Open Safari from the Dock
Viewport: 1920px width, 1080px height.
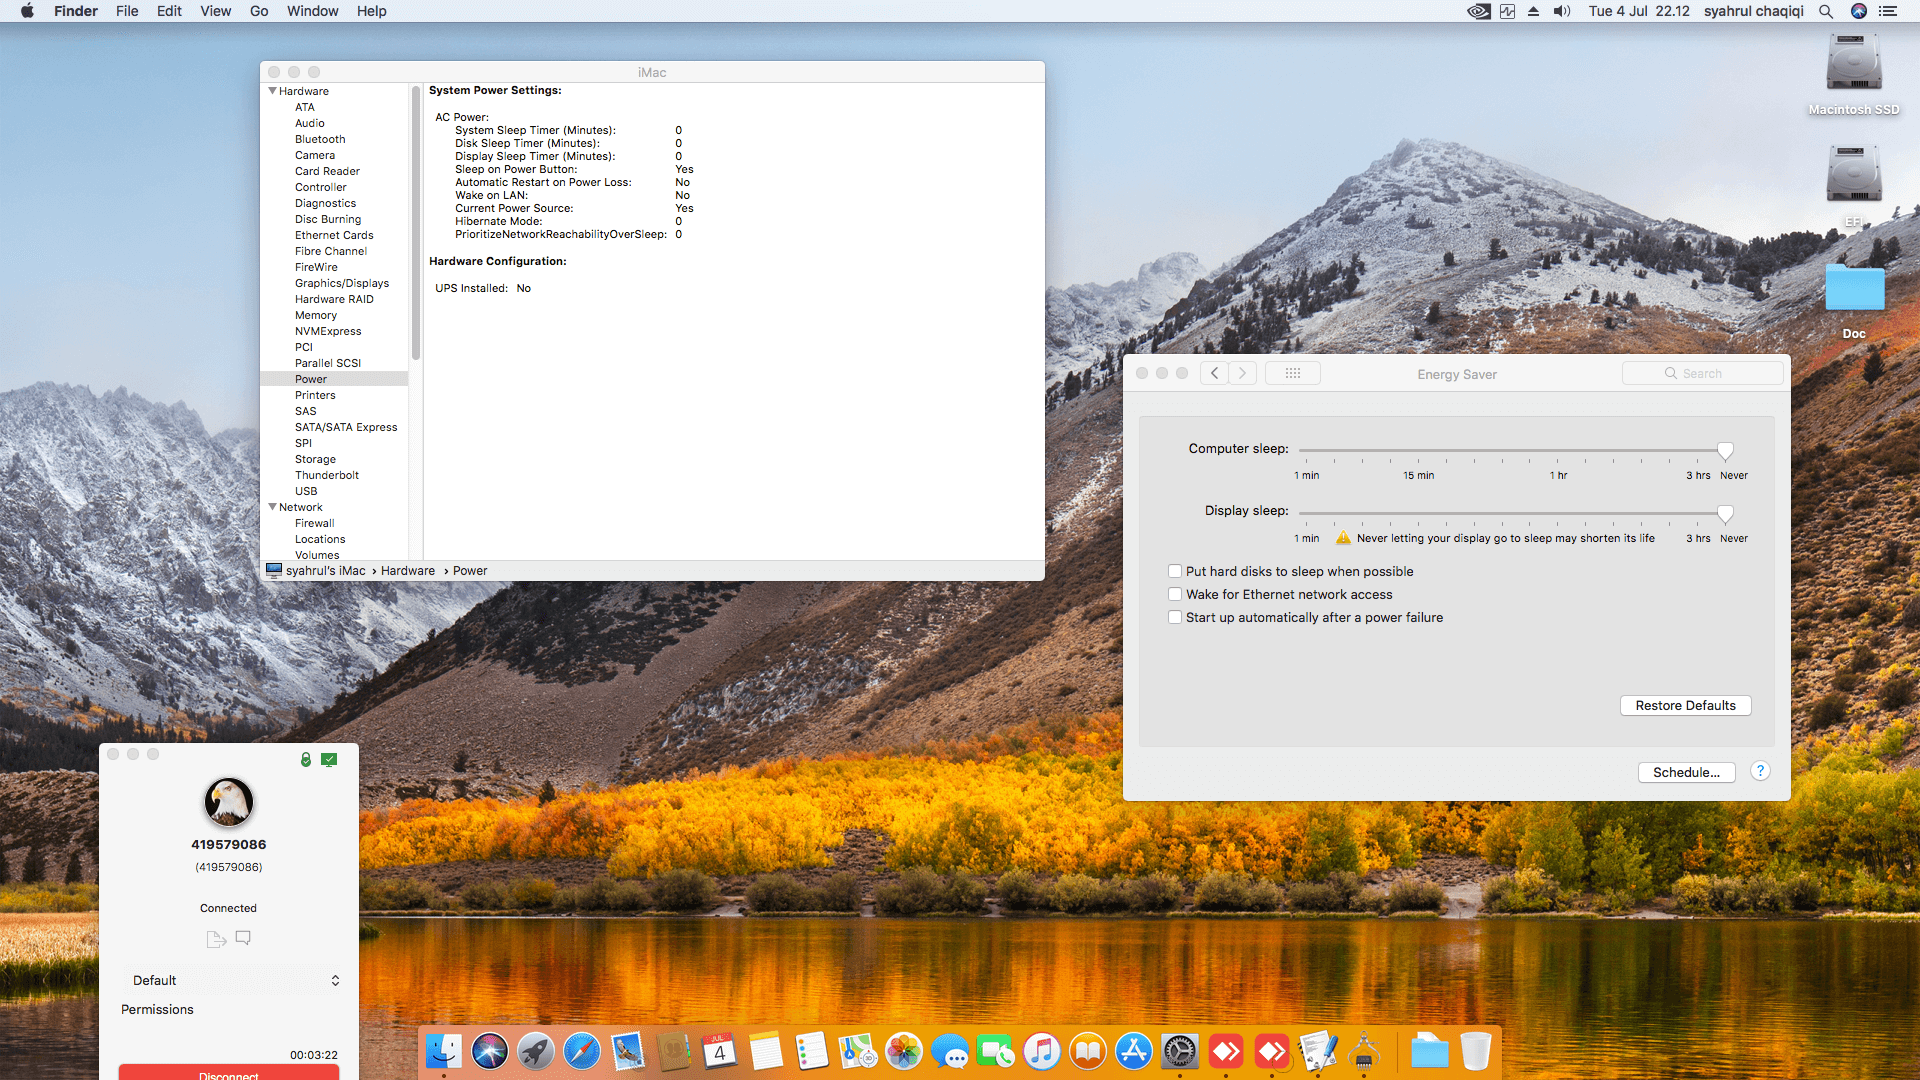(x=581, y=1051)
